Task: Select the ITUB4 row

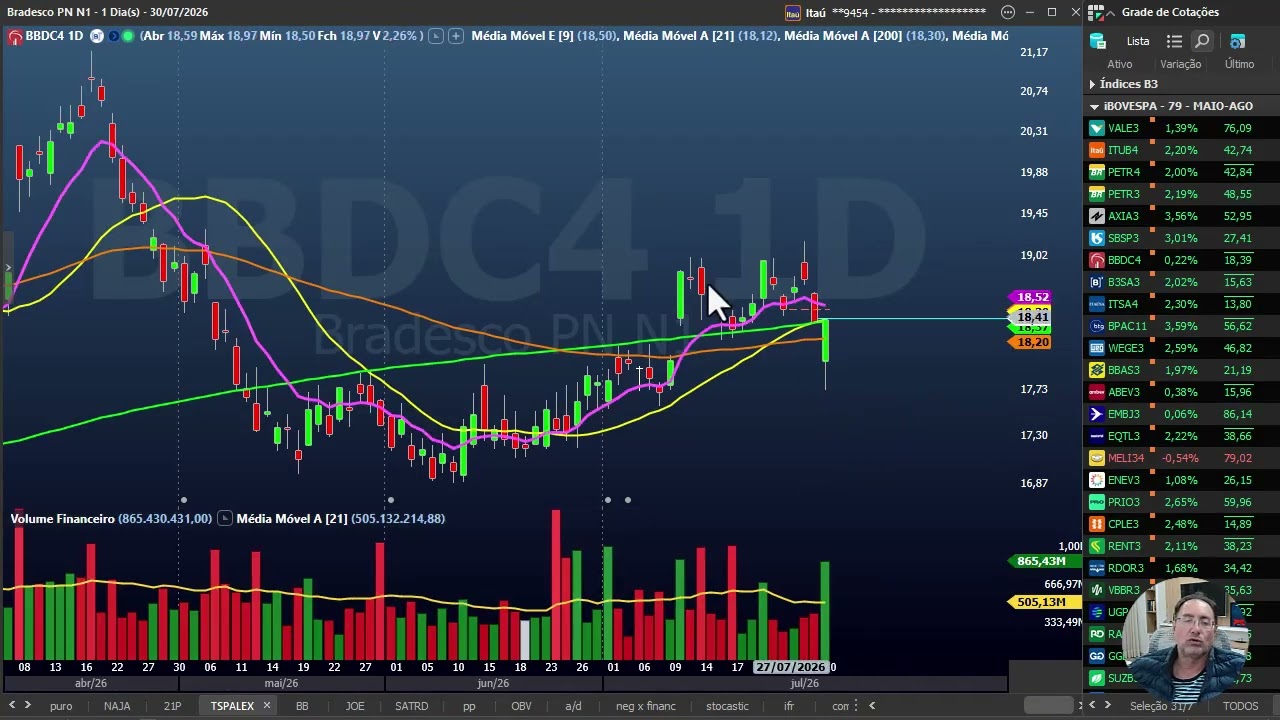Action: tap(1182, 150)
